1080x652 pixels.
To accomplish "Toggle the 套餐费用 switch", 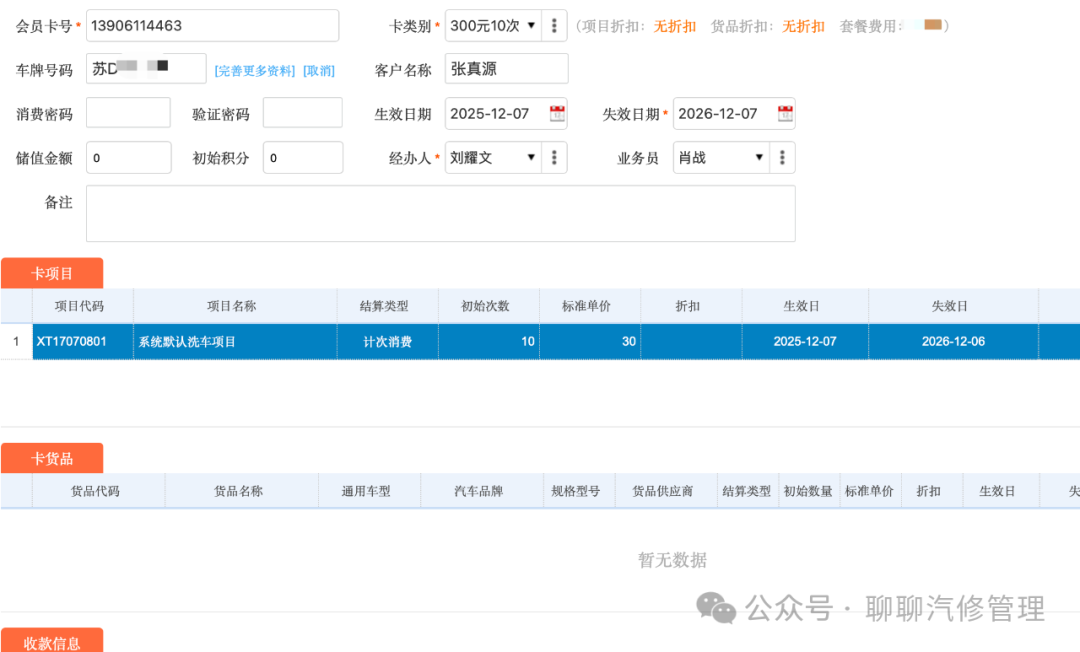I will pyautogui.click(x=929, y=25).
